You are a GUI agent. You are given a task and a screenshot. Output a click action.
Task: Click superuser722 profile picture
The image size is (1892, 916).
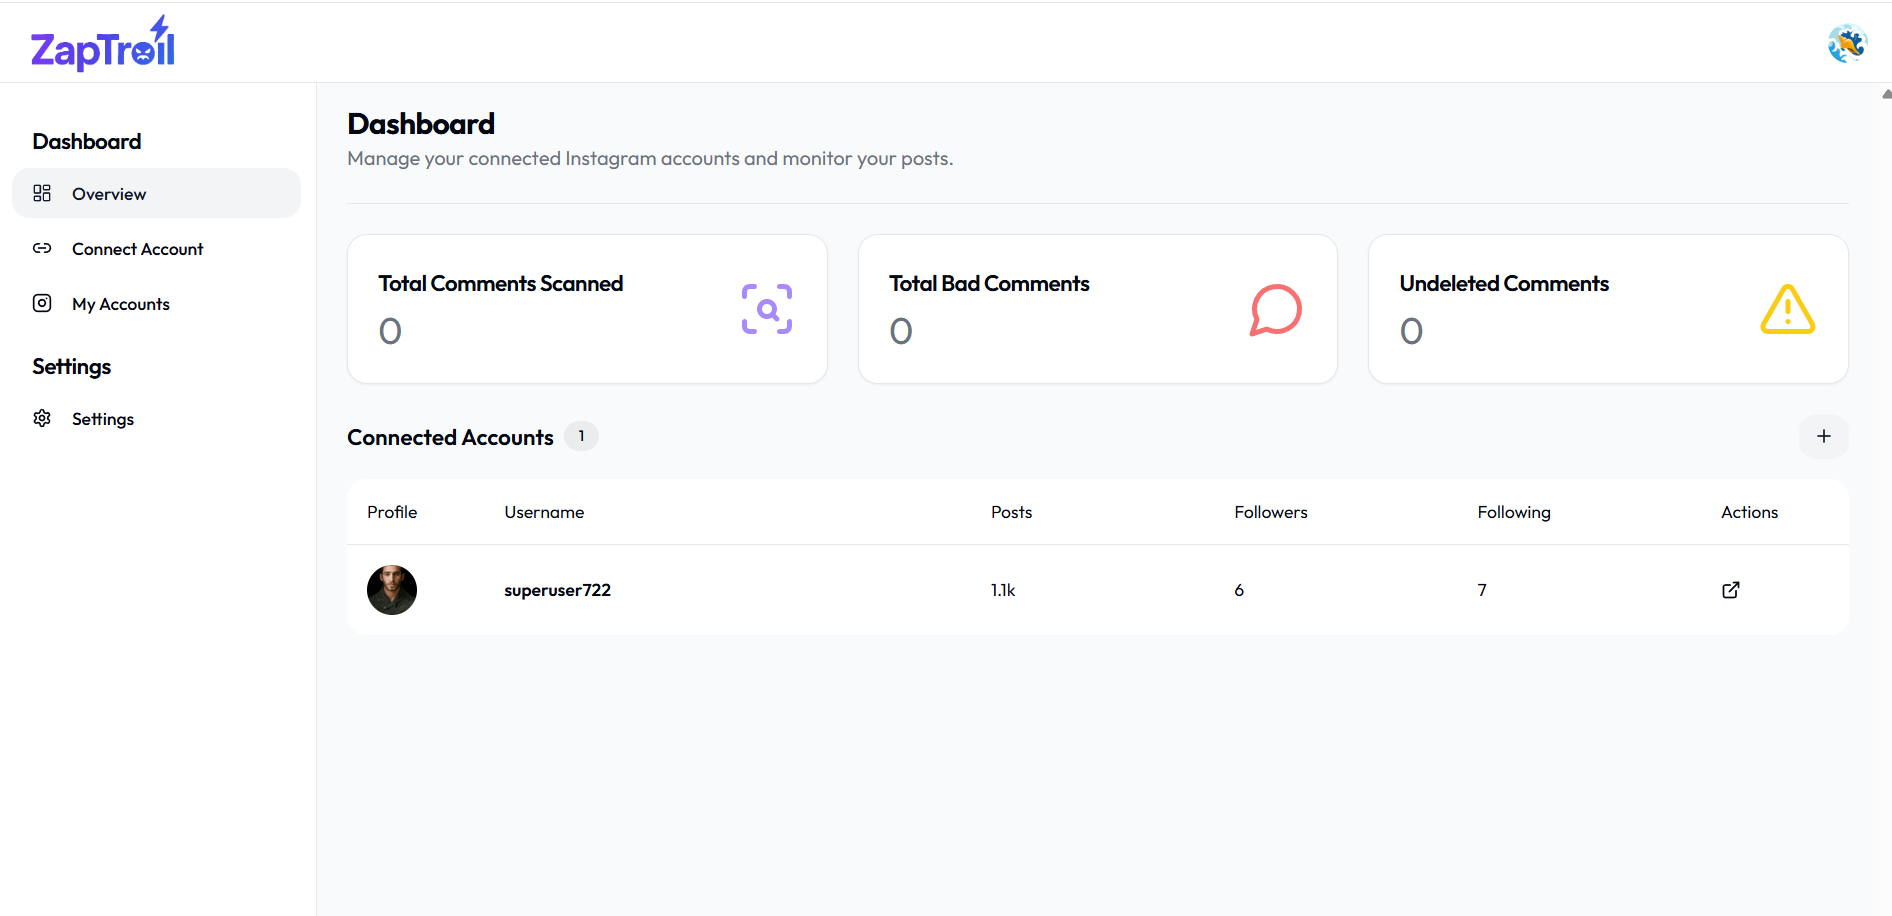[x=392, y=590]
